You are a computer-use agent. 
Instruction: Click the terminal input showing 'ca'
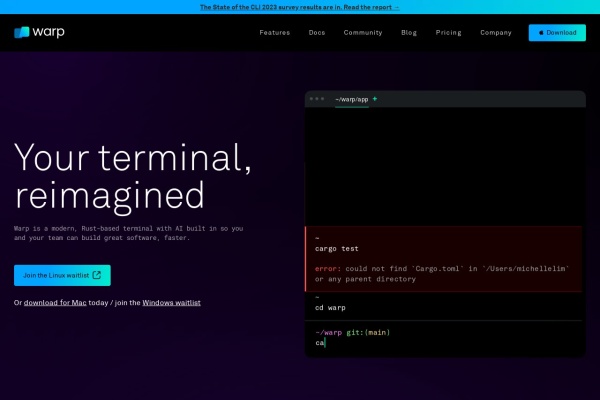point(320,343)
